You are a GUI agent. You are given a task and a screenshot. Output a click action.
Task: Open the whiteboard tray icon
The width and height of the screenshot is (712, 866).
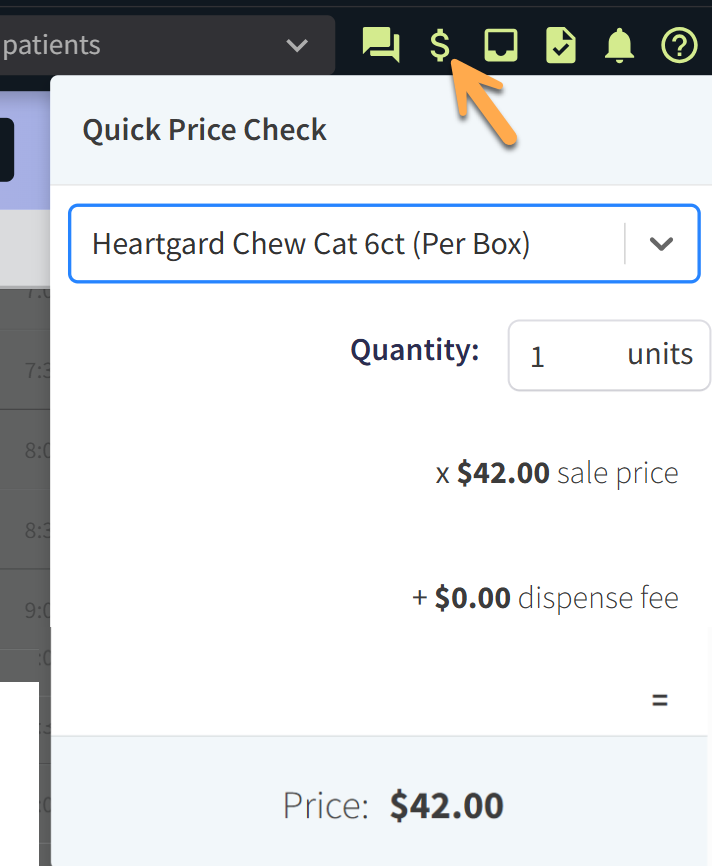[x=500, y=45]
